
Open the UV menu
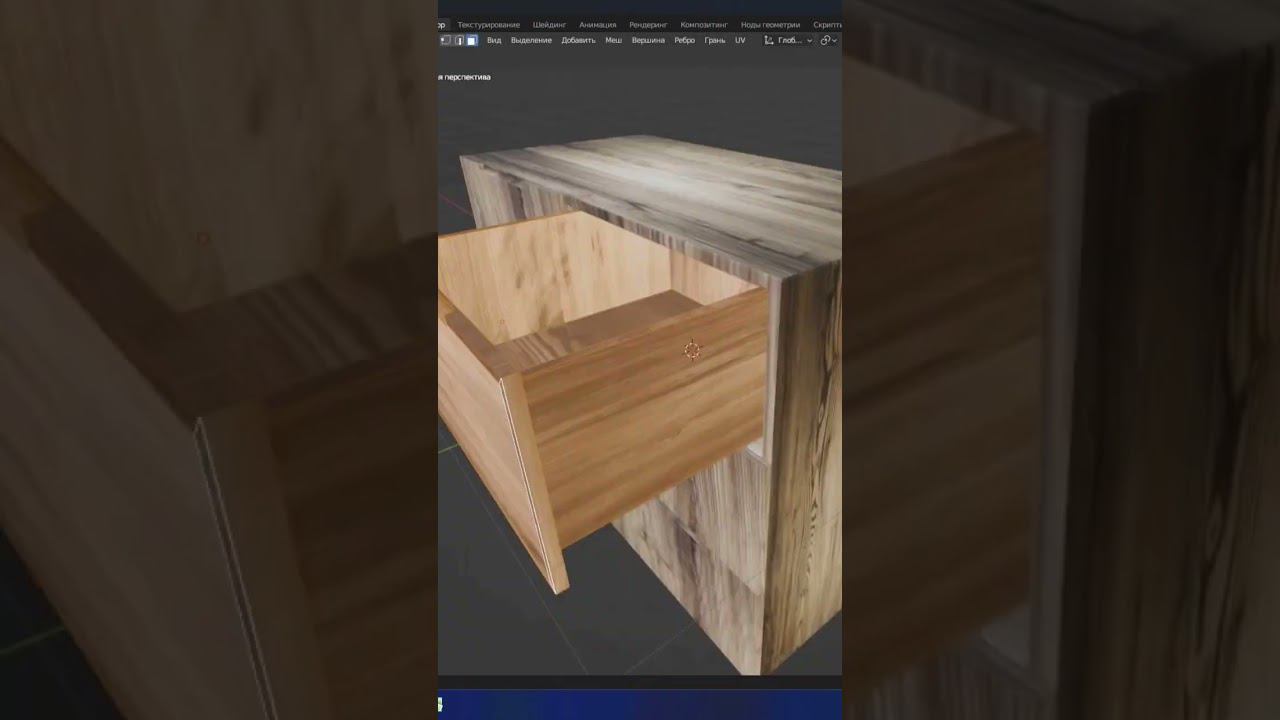tap(740, 40)
